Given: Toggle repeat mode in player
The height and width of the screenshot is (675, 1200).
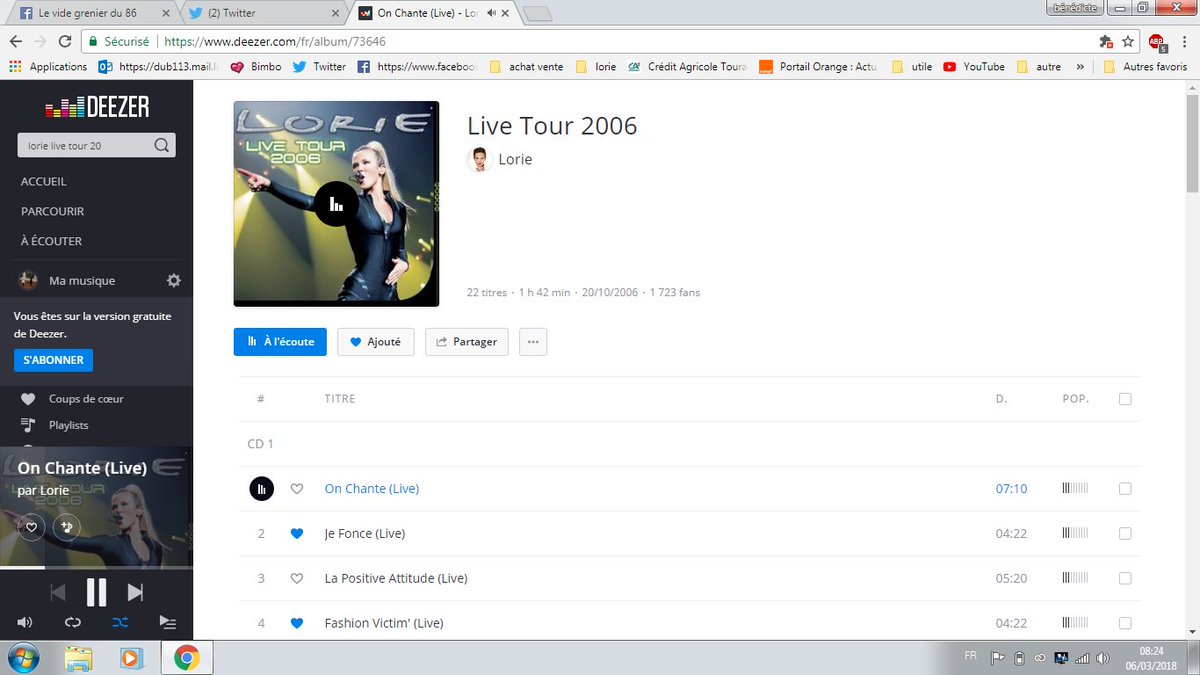Looking at the screenshot, I should click(72, 622).
